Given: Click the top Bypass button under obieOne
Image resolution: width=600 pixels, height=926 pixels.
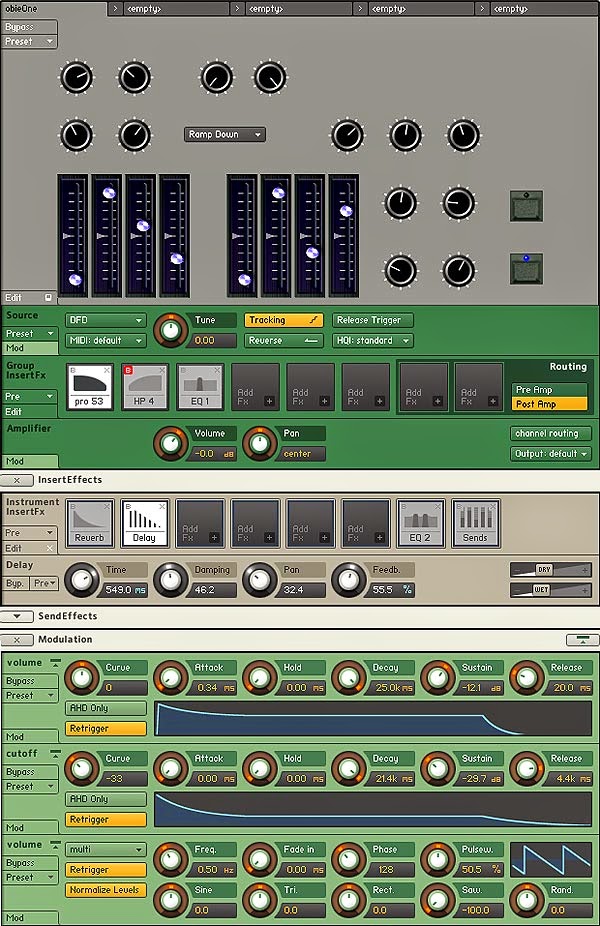Looking at the screenshot, I should (x=30, y=27).
